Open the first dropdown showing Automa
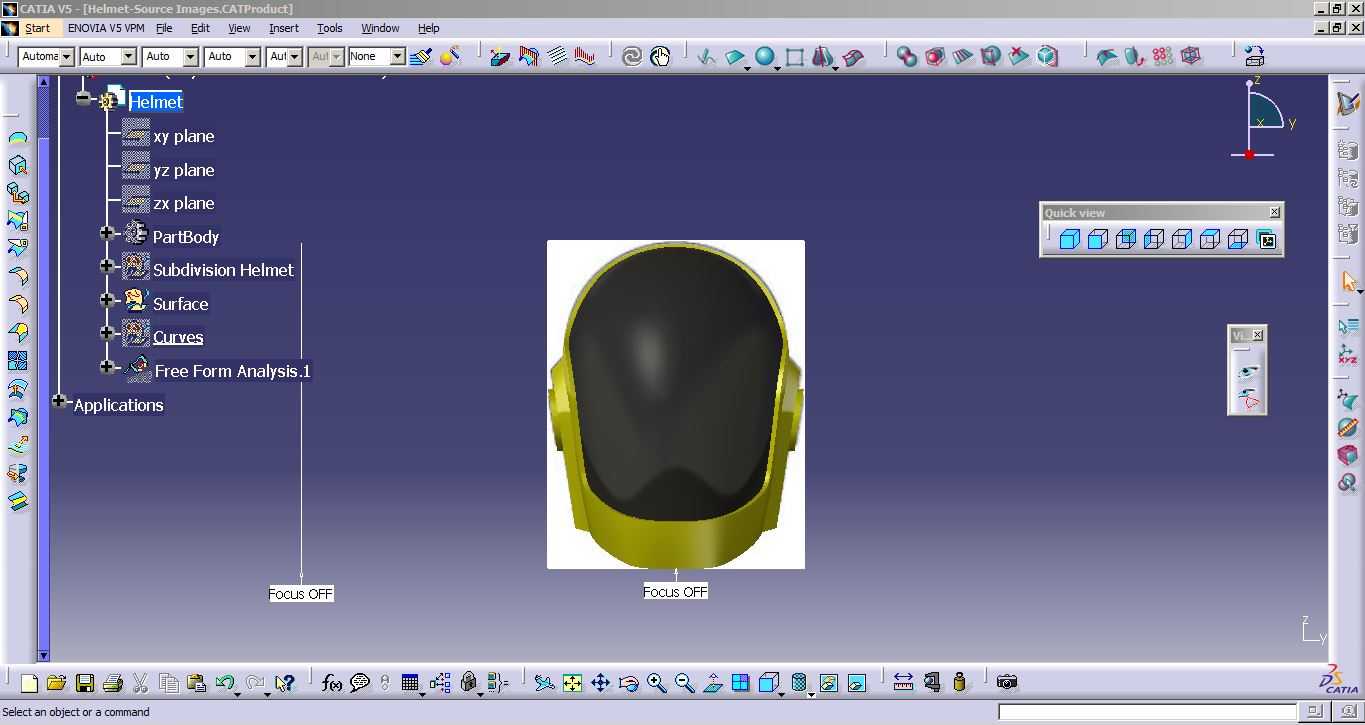This screenshot has width=1365, height=725. (x=46, y=57)
